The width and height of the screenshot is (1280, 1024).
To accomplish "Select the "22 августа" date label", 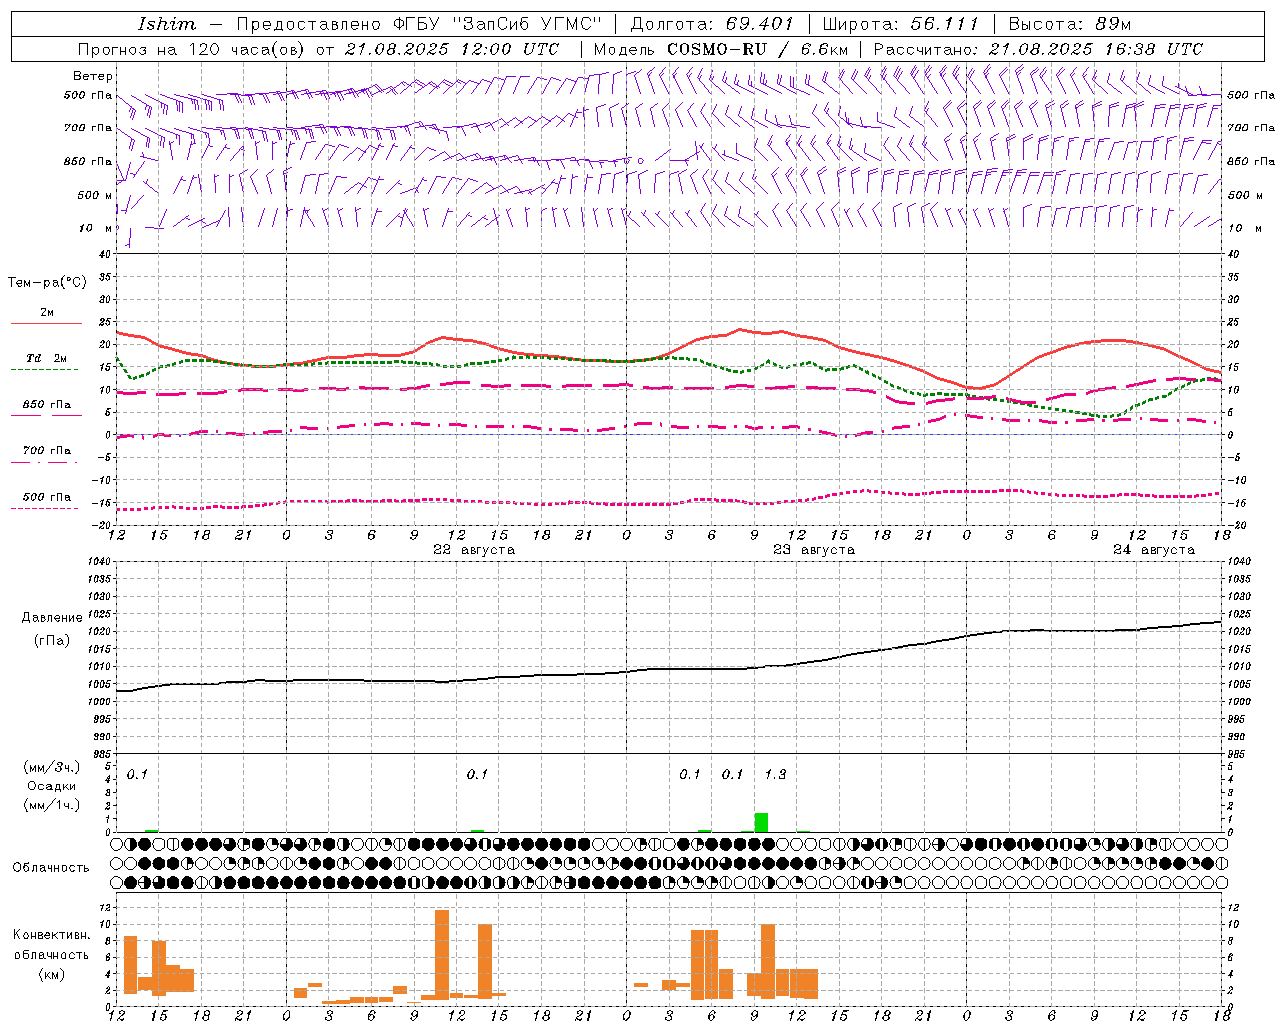I will pos(474,550).
